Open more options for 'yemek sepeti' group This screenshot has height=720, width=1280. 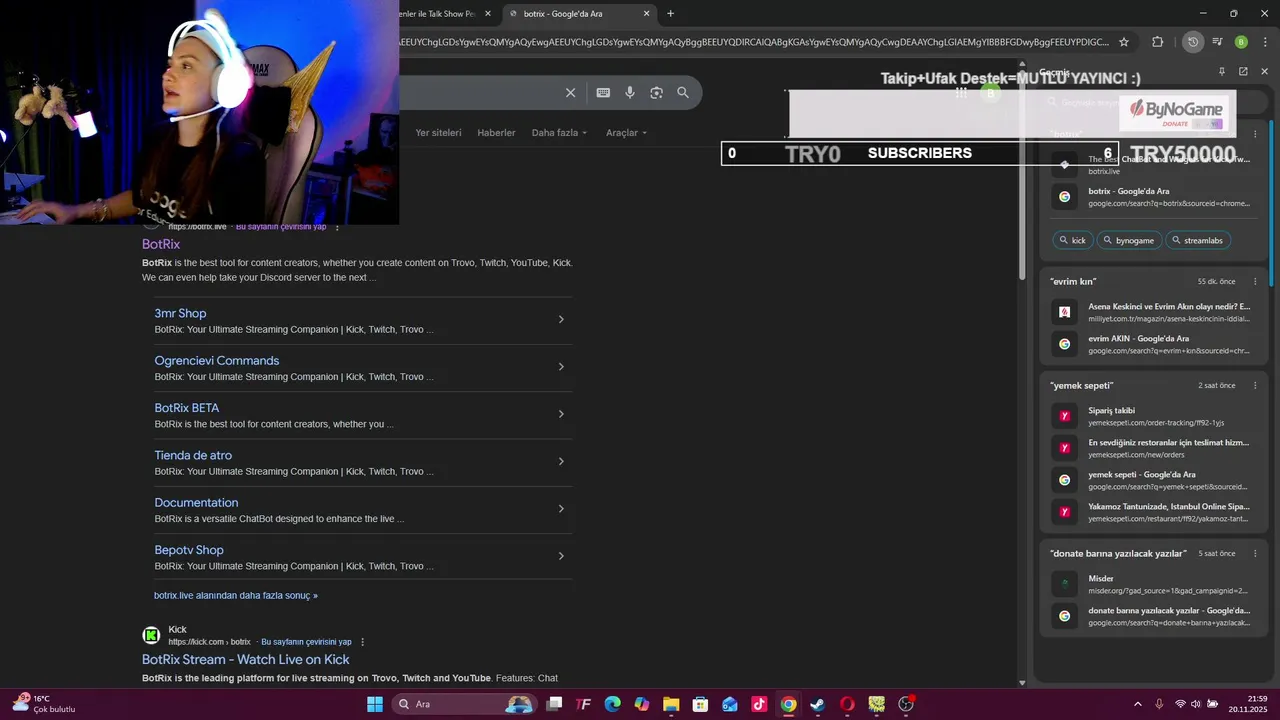tap(1255, 386)
